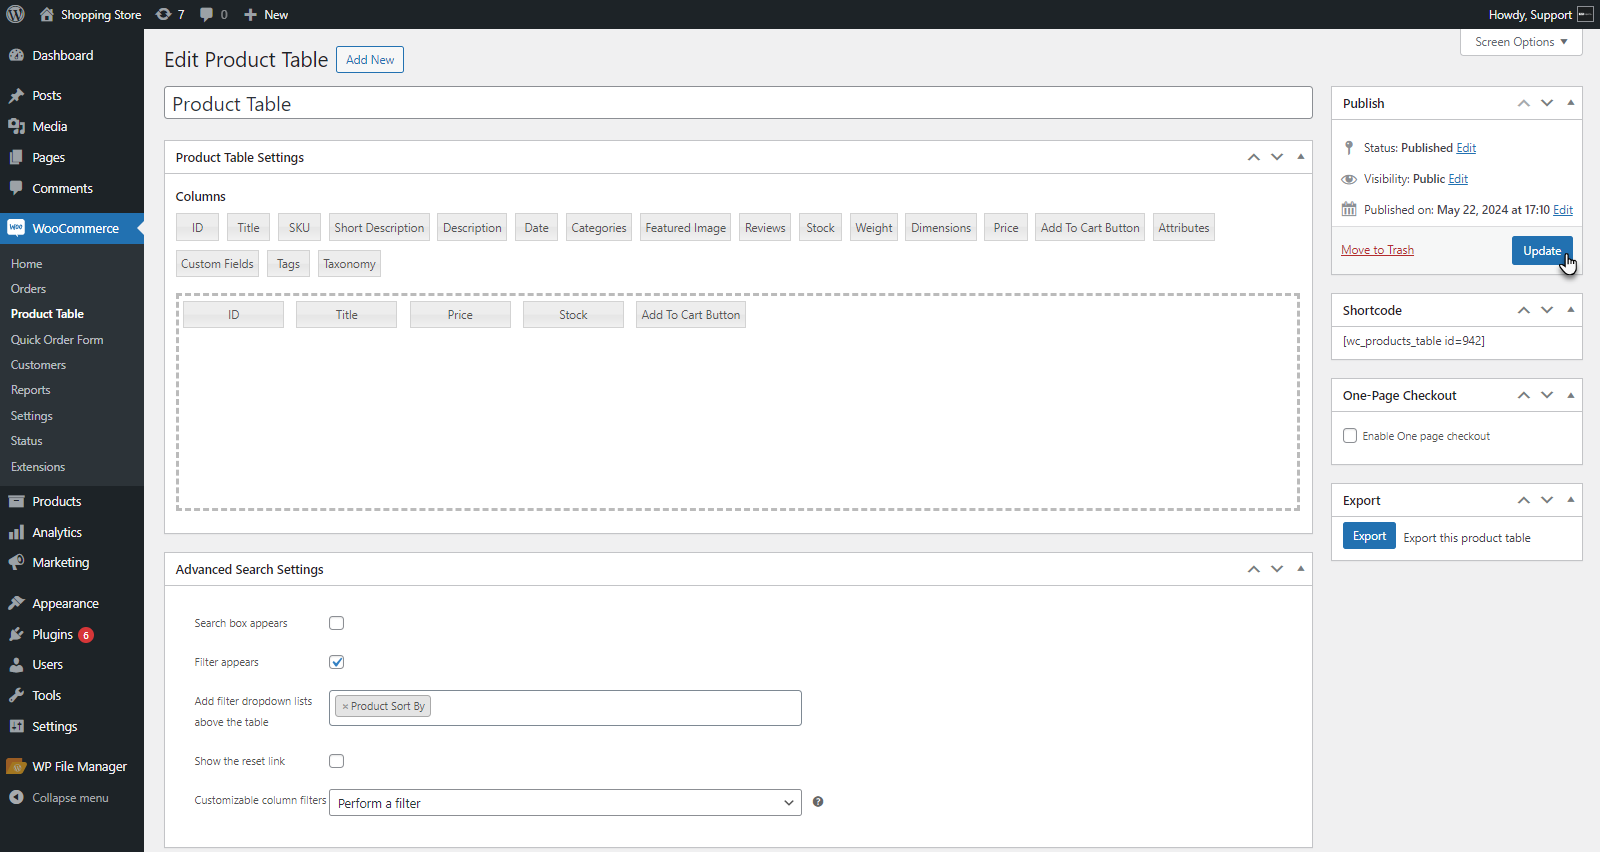Image resolution: width=1600 pixels, height=852 pixels.
Task: Open the Screen Options dropdown
Action: click(x=1521, y=42)
